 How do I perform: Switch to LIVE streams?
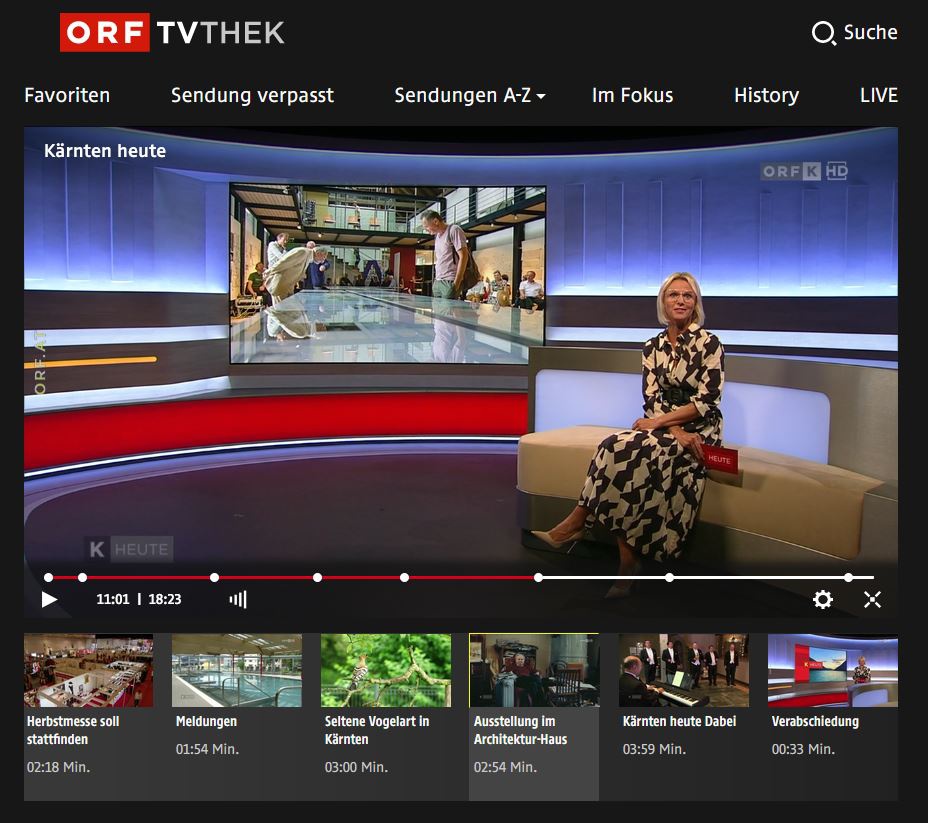878,95
